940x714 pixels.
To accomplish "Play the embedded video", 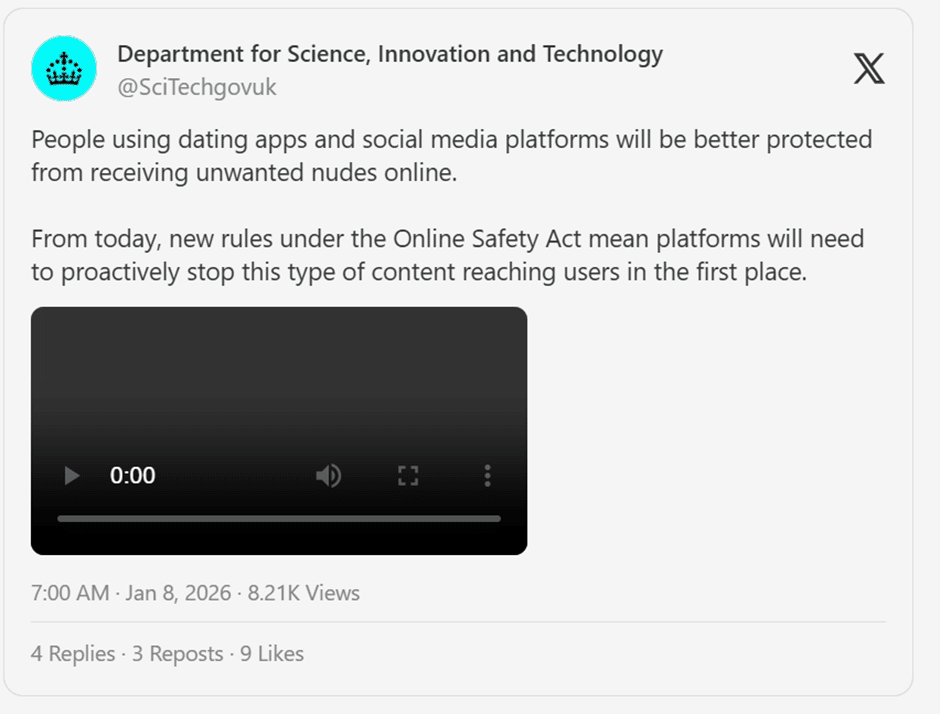I will pyautogui.click(x=72, y=476).
